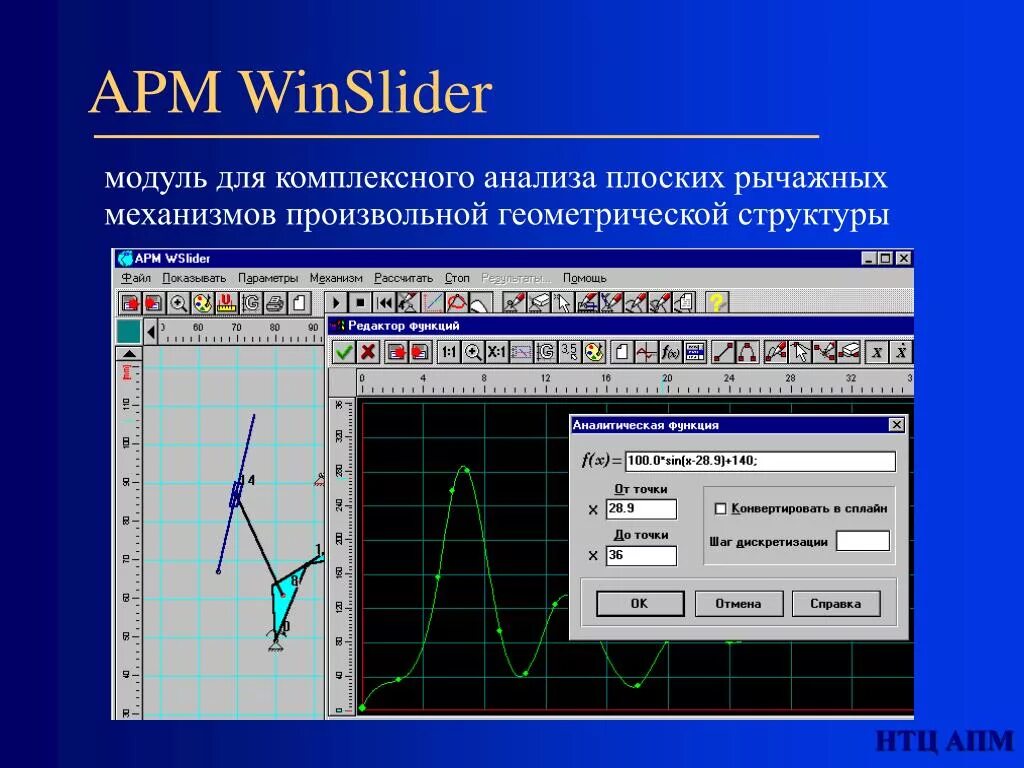
Task: Click the zoom-in magnifier in function editor
Action: point(473,352)
